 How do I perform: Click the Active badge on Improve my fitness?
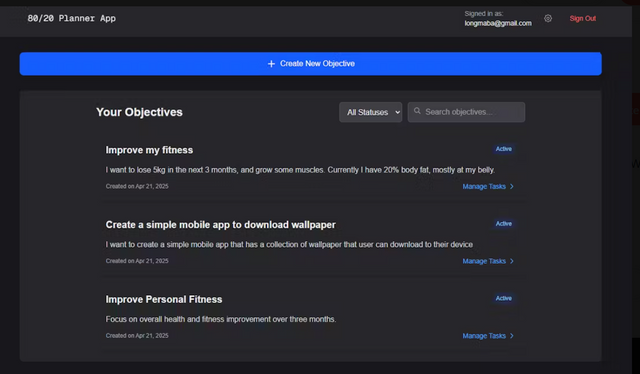(504, 149)
